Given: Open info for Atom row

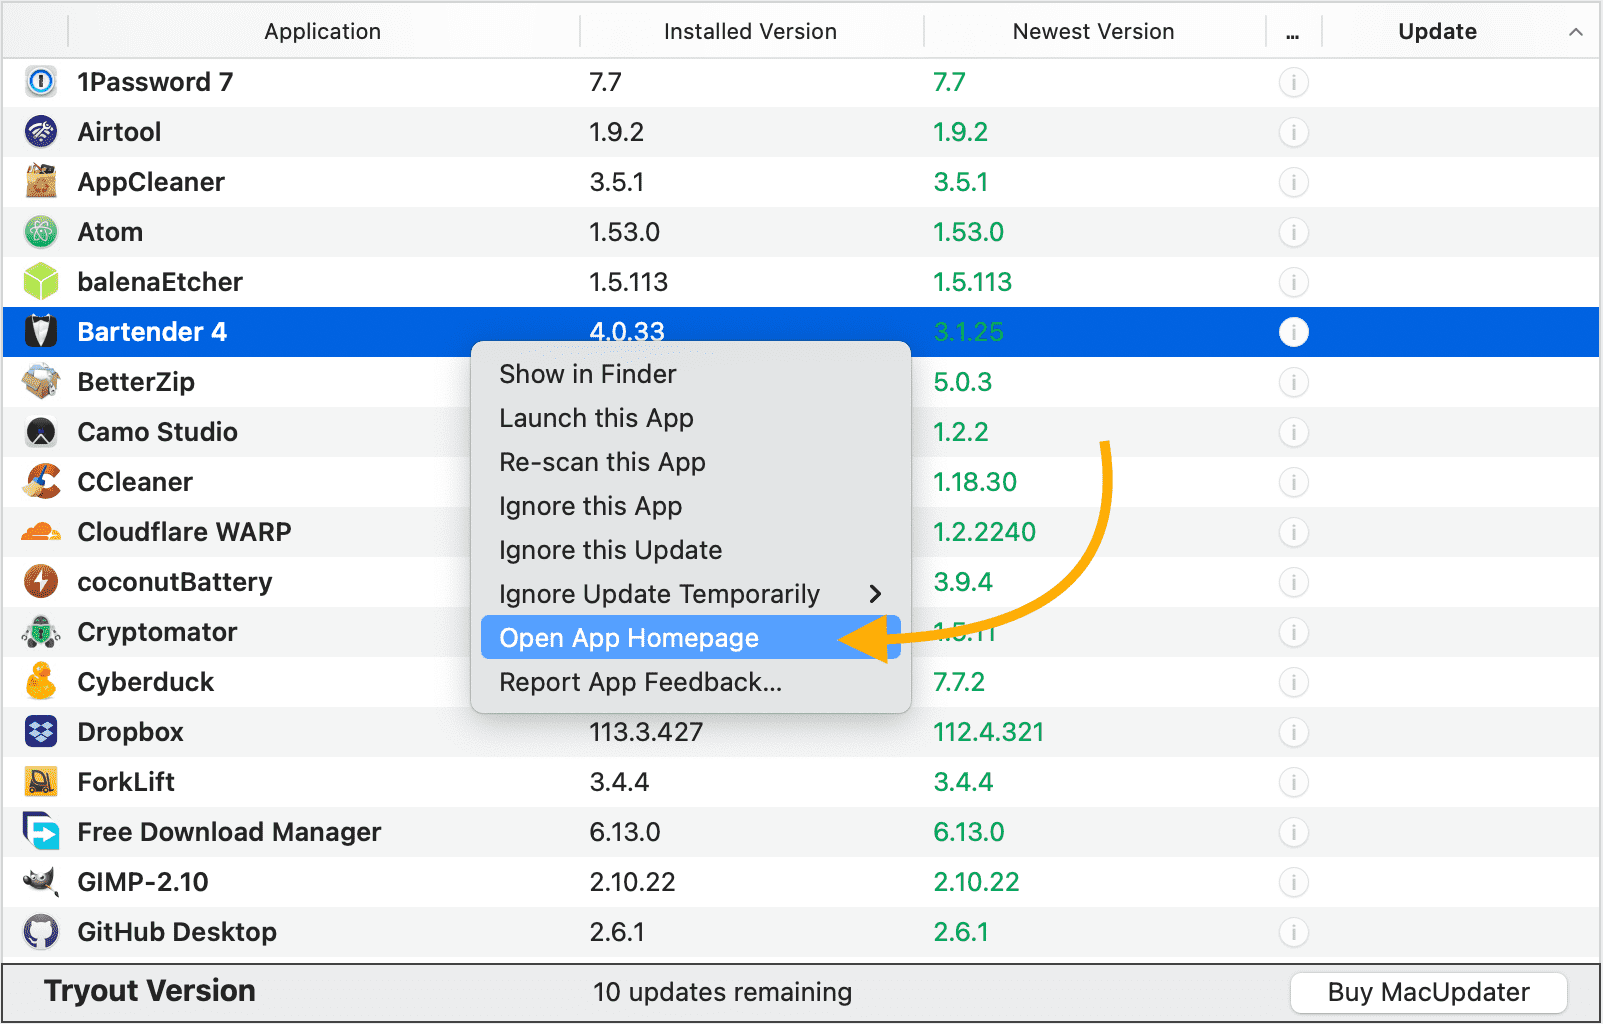Looking at the screenshot, I should point(1294,232).
